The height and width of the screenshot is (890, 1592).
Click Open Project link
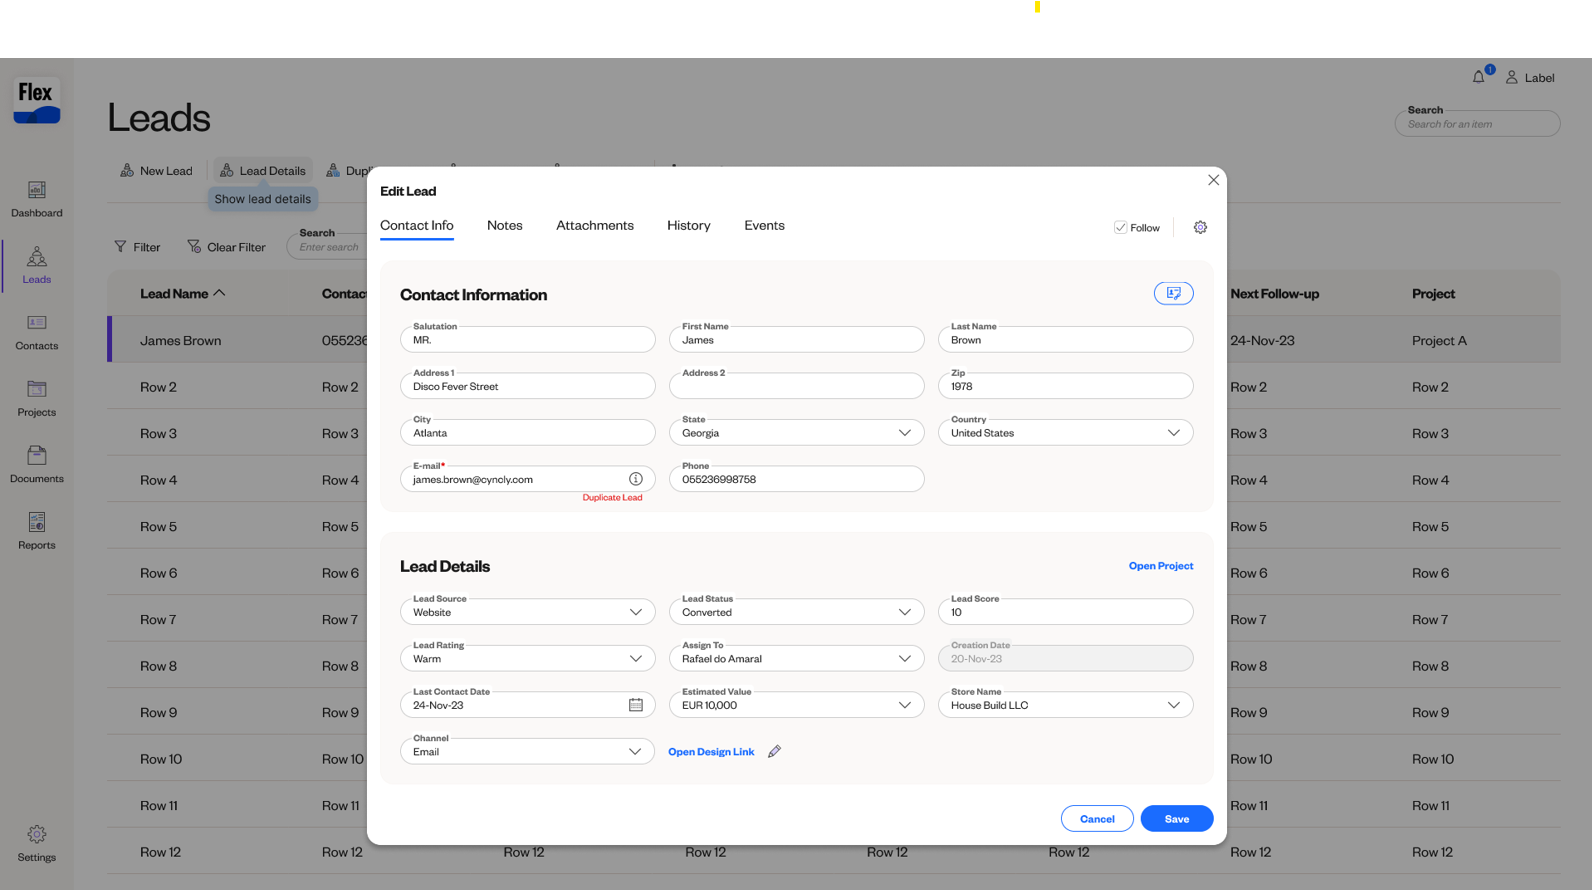click(x=1161, y=566)
